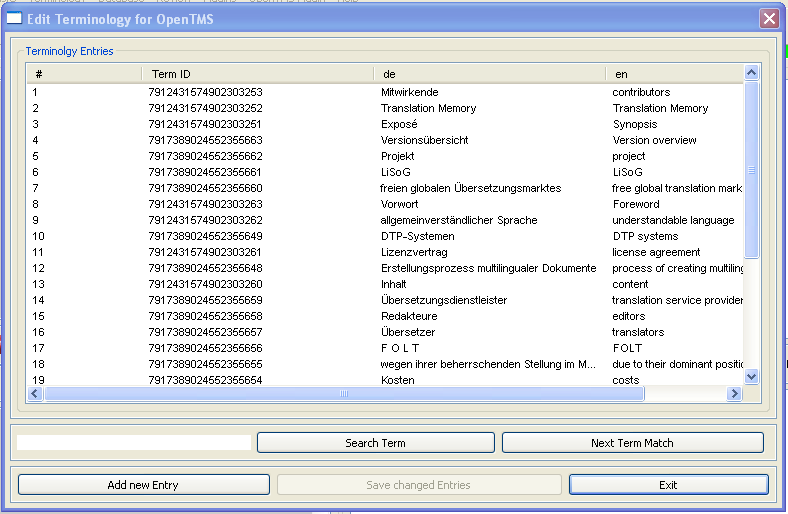Click the 'Kosten' entry in row 19
788x514 pixels.
(x=397, y=380)
